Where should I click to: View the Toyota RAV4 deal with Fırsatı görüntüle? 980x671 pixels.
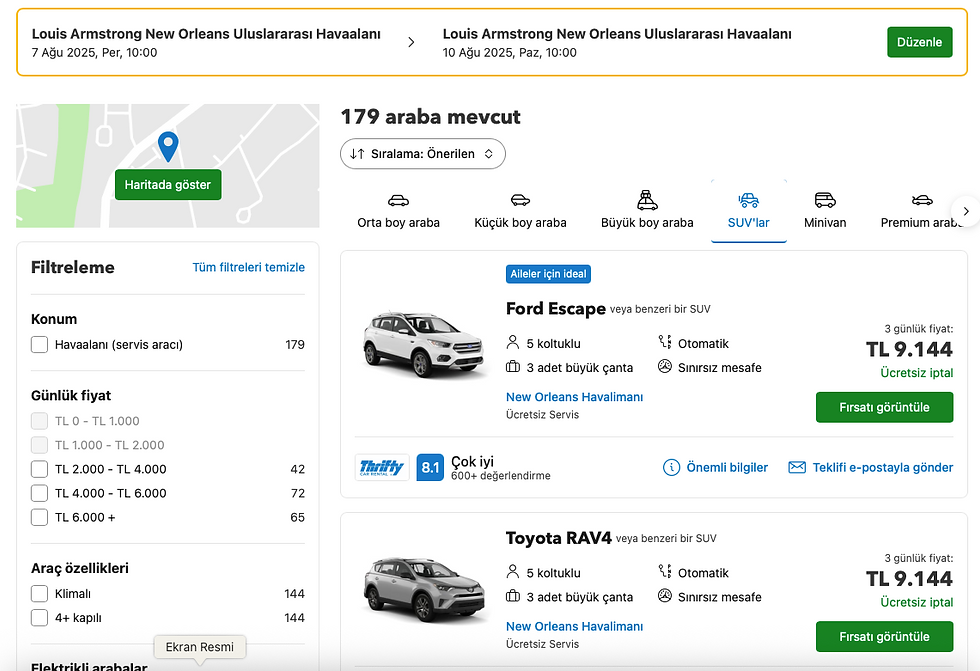pyautogui.click(x=884, y=637)
